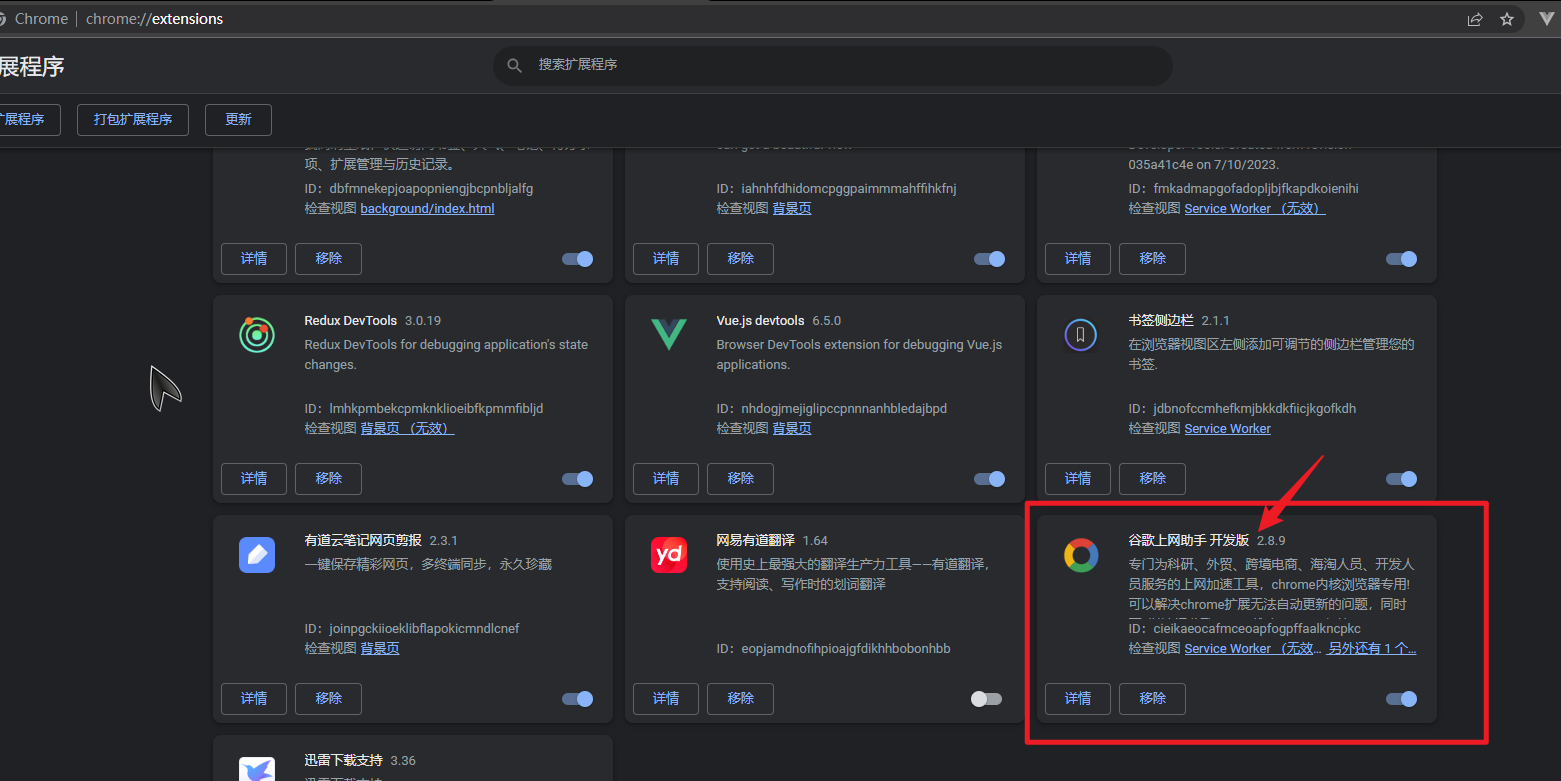The width and height of the screenshot is (1561, 781).
Task: Open Redux DevTools 背景页 (无效) link
Action: click(407, 428)
